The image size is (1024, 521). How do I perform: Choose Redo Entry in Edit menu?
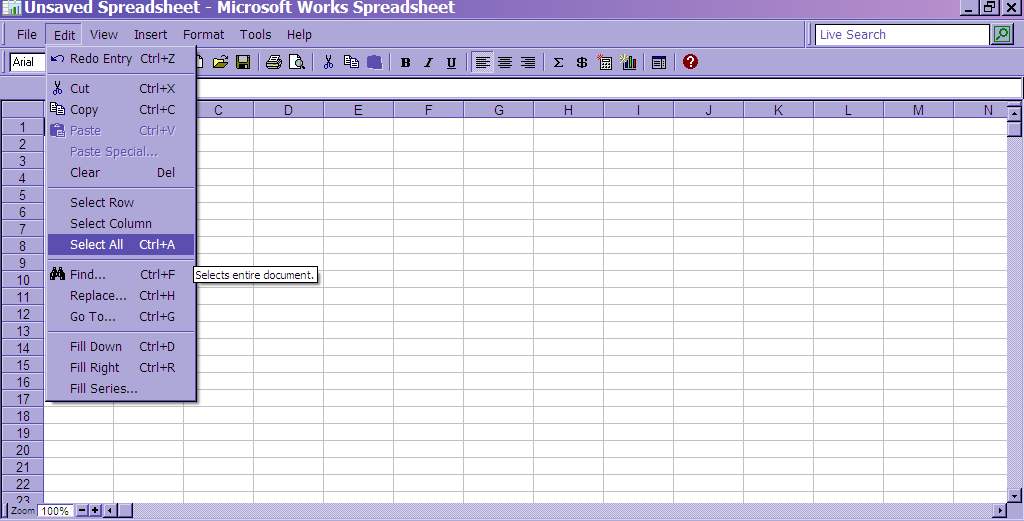click(121, 59)
